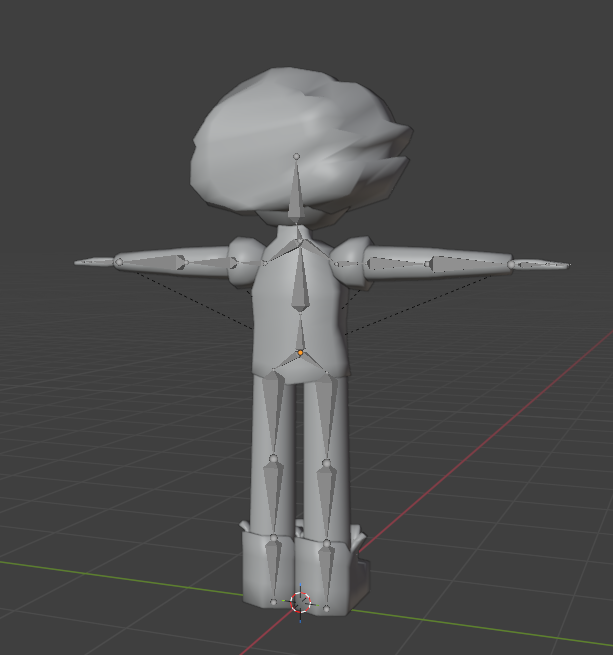Select the thigh bone of the view-right leg
Screen dimensions: 613x655
tap(327, 418)
